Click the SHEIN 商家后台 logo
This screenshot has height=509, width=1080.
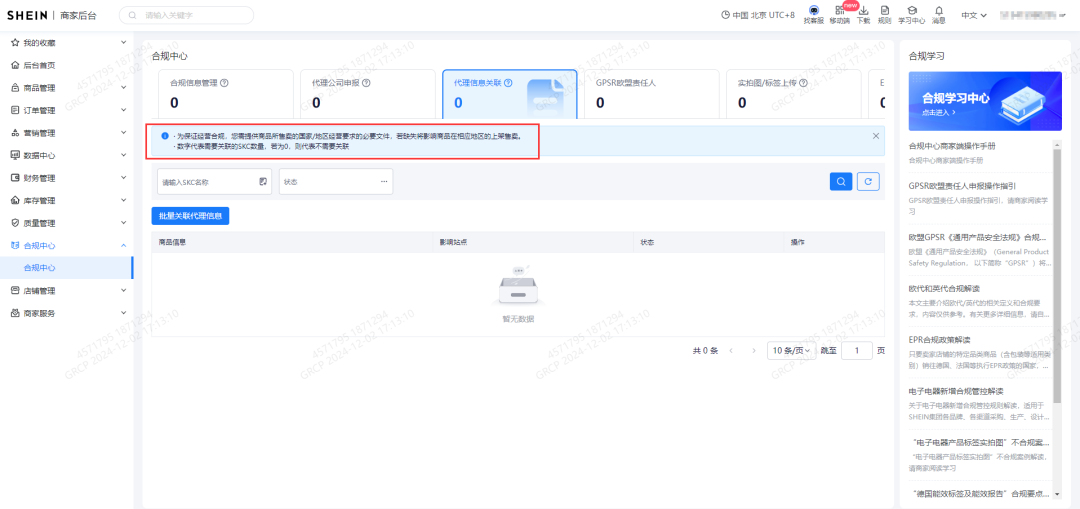52,15
